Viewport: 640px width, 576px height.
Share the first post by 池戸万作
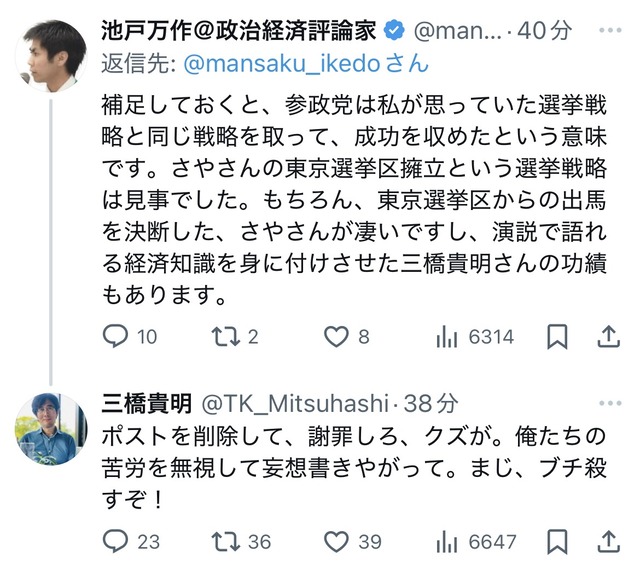click(x=607, y=337)
